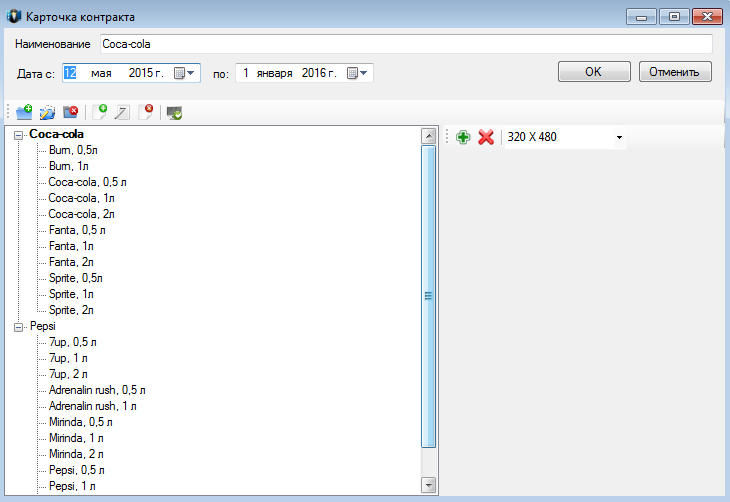Select 'Burn, 0,5л' tree item
The image size is (730, 502).
[x=73, y=150]
